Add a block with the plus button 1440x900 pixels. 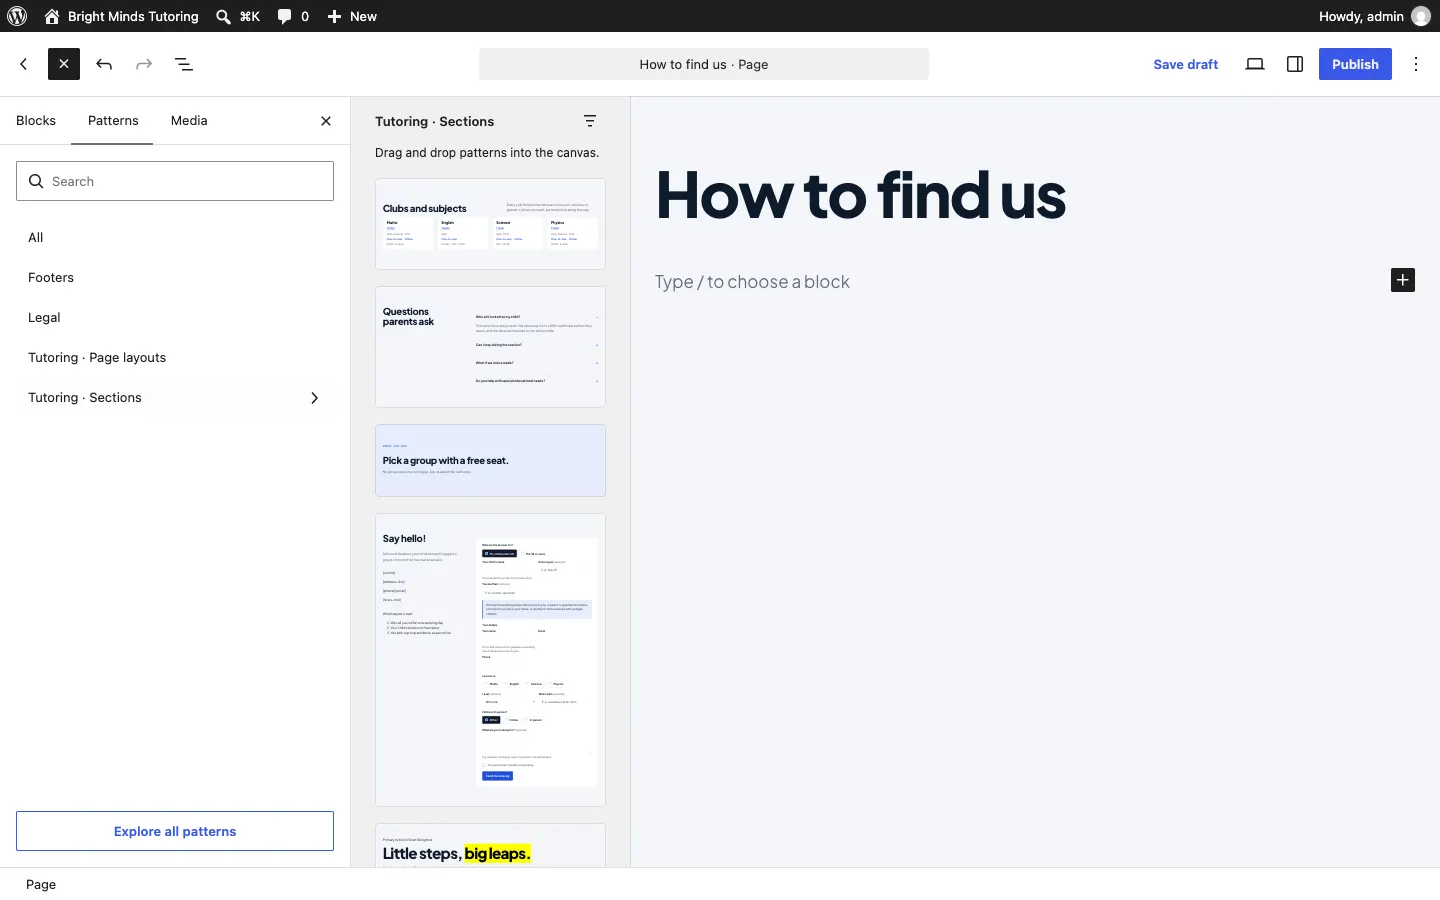click(1403, 280)
